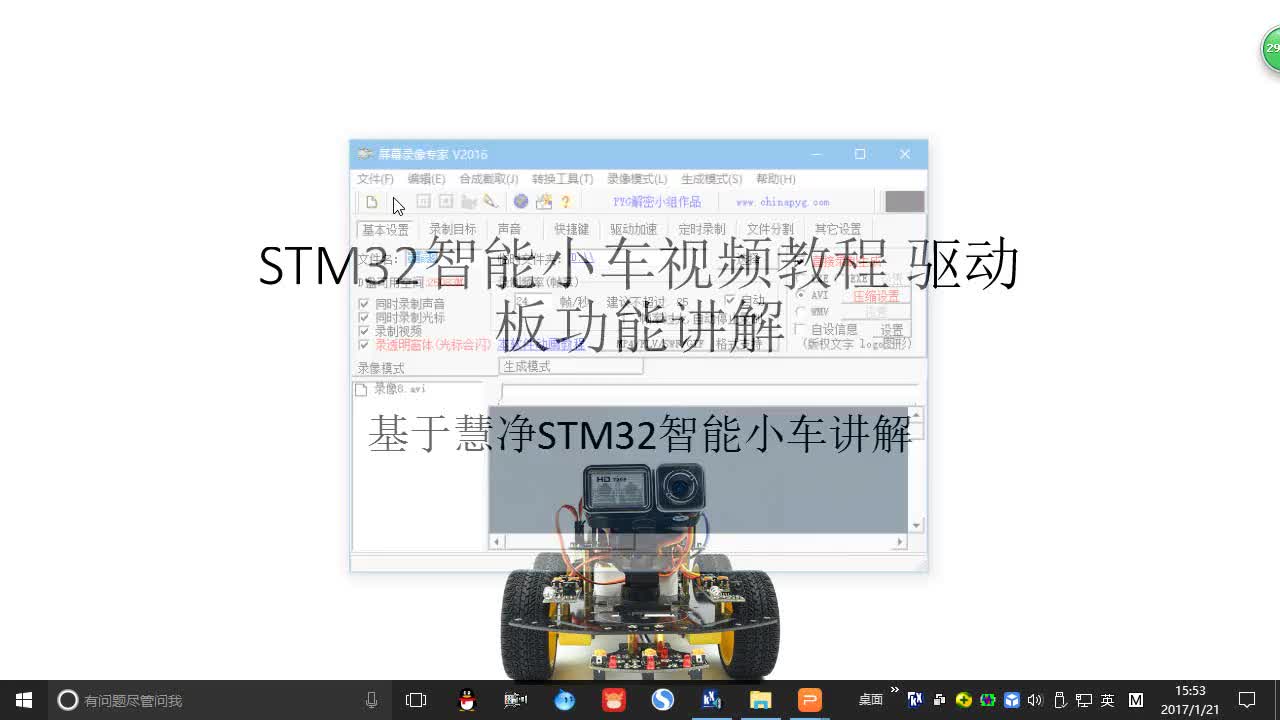This screenshot has width=1280, height=720.
Task: Open the red cat taskbar app
Action: tap(614, 700)
